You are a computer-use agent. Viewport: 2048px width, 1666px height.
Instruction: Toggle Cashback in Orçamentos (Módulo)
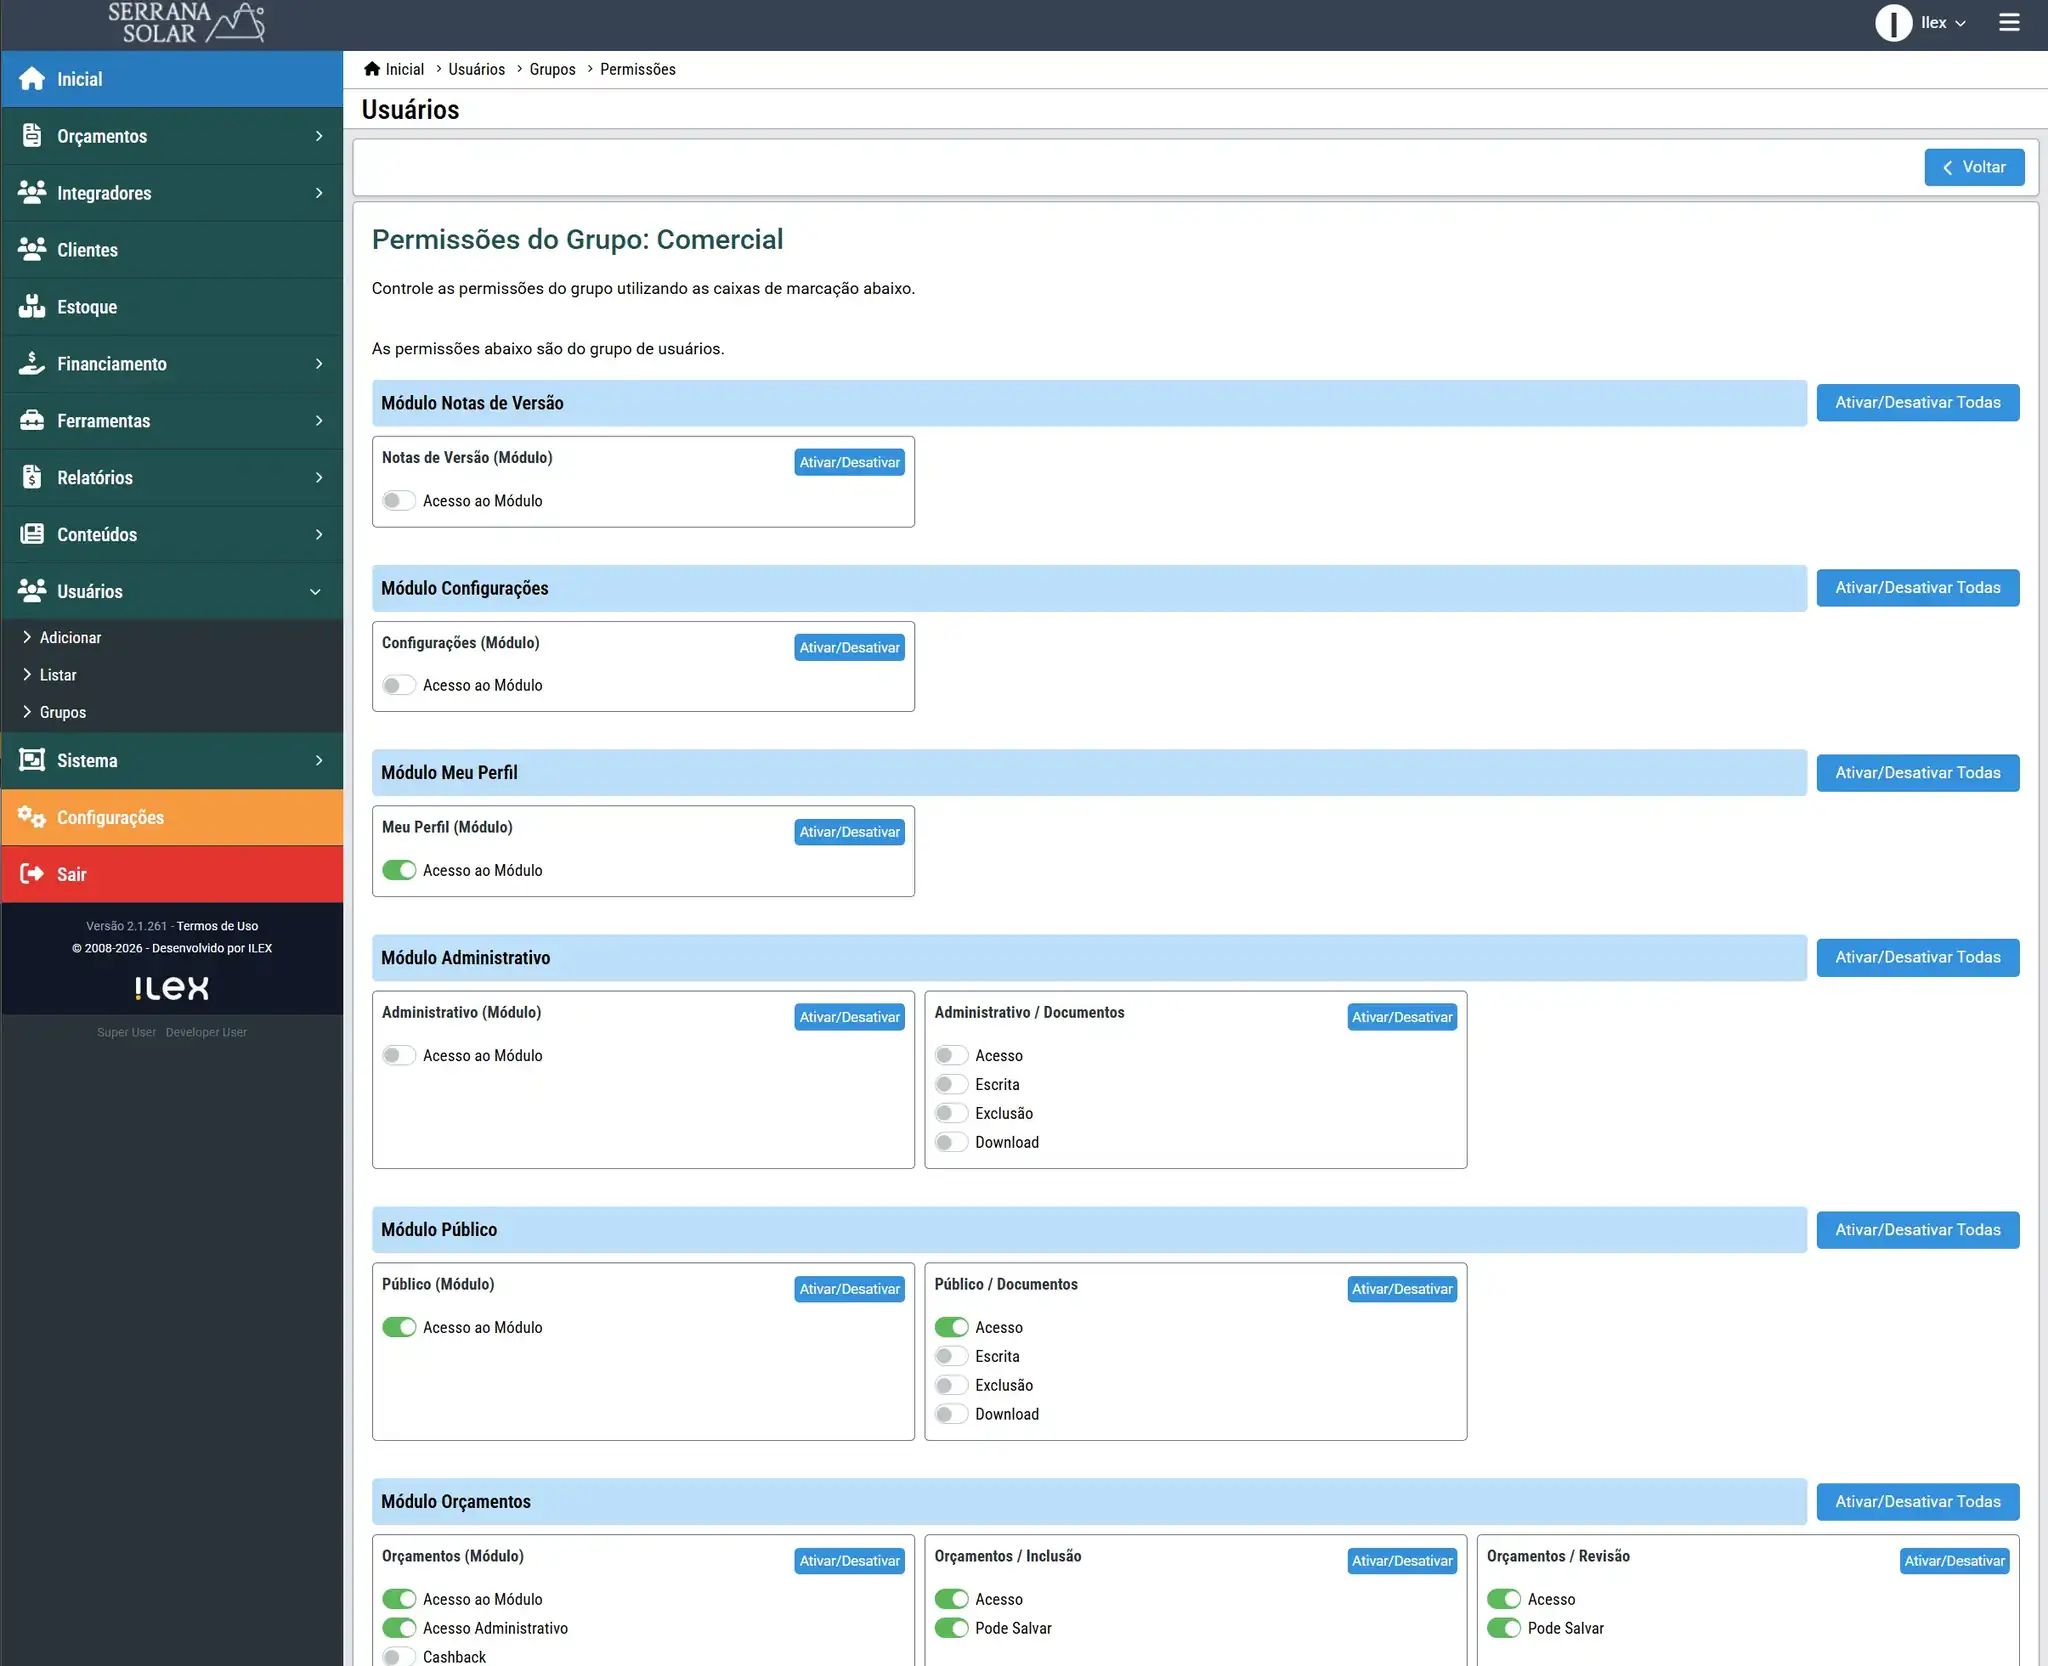coord(398,1657)
